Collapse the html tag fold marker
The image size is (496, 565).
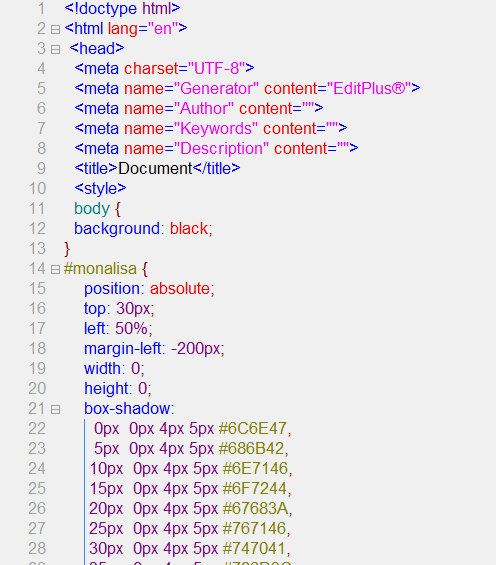pos(55,29)
